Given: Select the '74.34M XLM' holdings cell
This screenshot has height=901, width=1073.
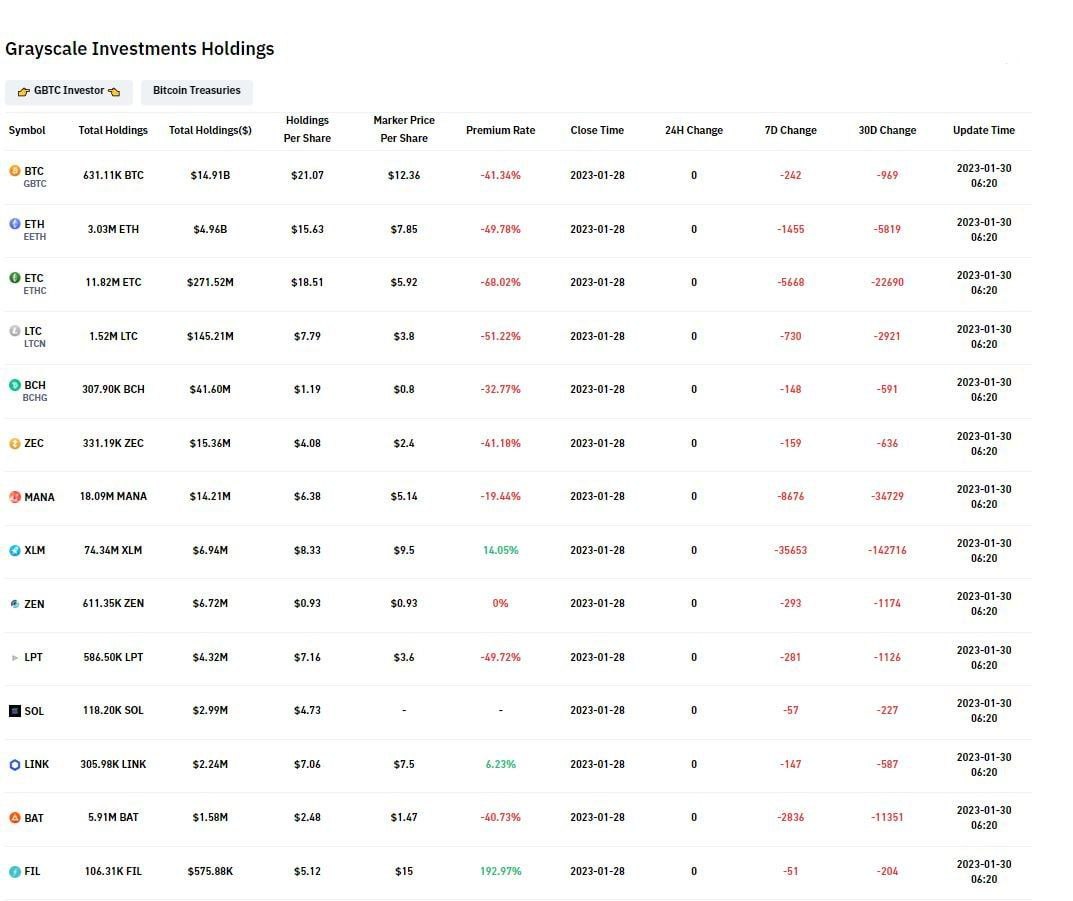Looking at the screenshot, I should pos(113,550).
